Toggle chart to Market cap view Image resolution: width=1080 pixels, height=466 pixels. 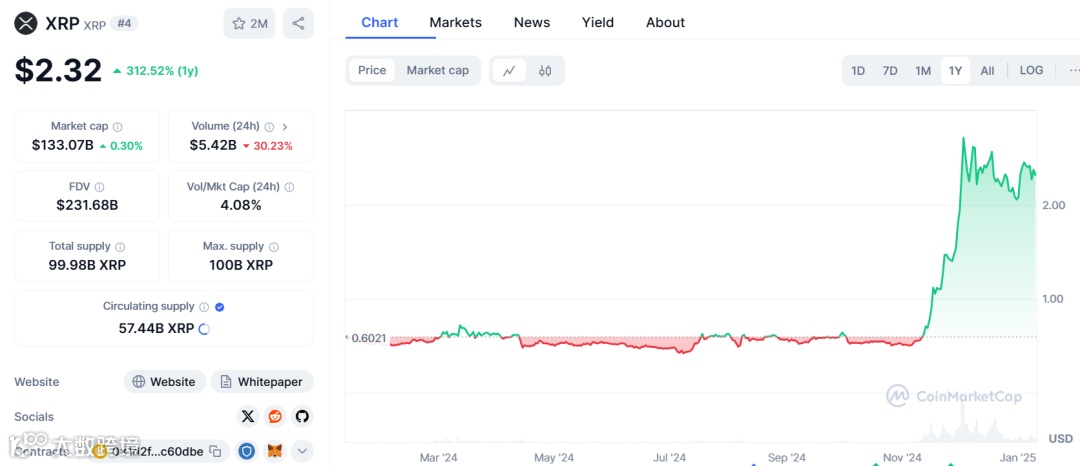pos(437,71)
